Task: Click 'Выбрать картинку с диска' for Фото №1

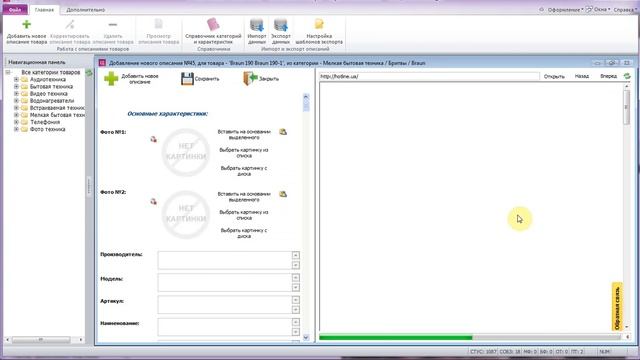Action: [x=244, y=171]
